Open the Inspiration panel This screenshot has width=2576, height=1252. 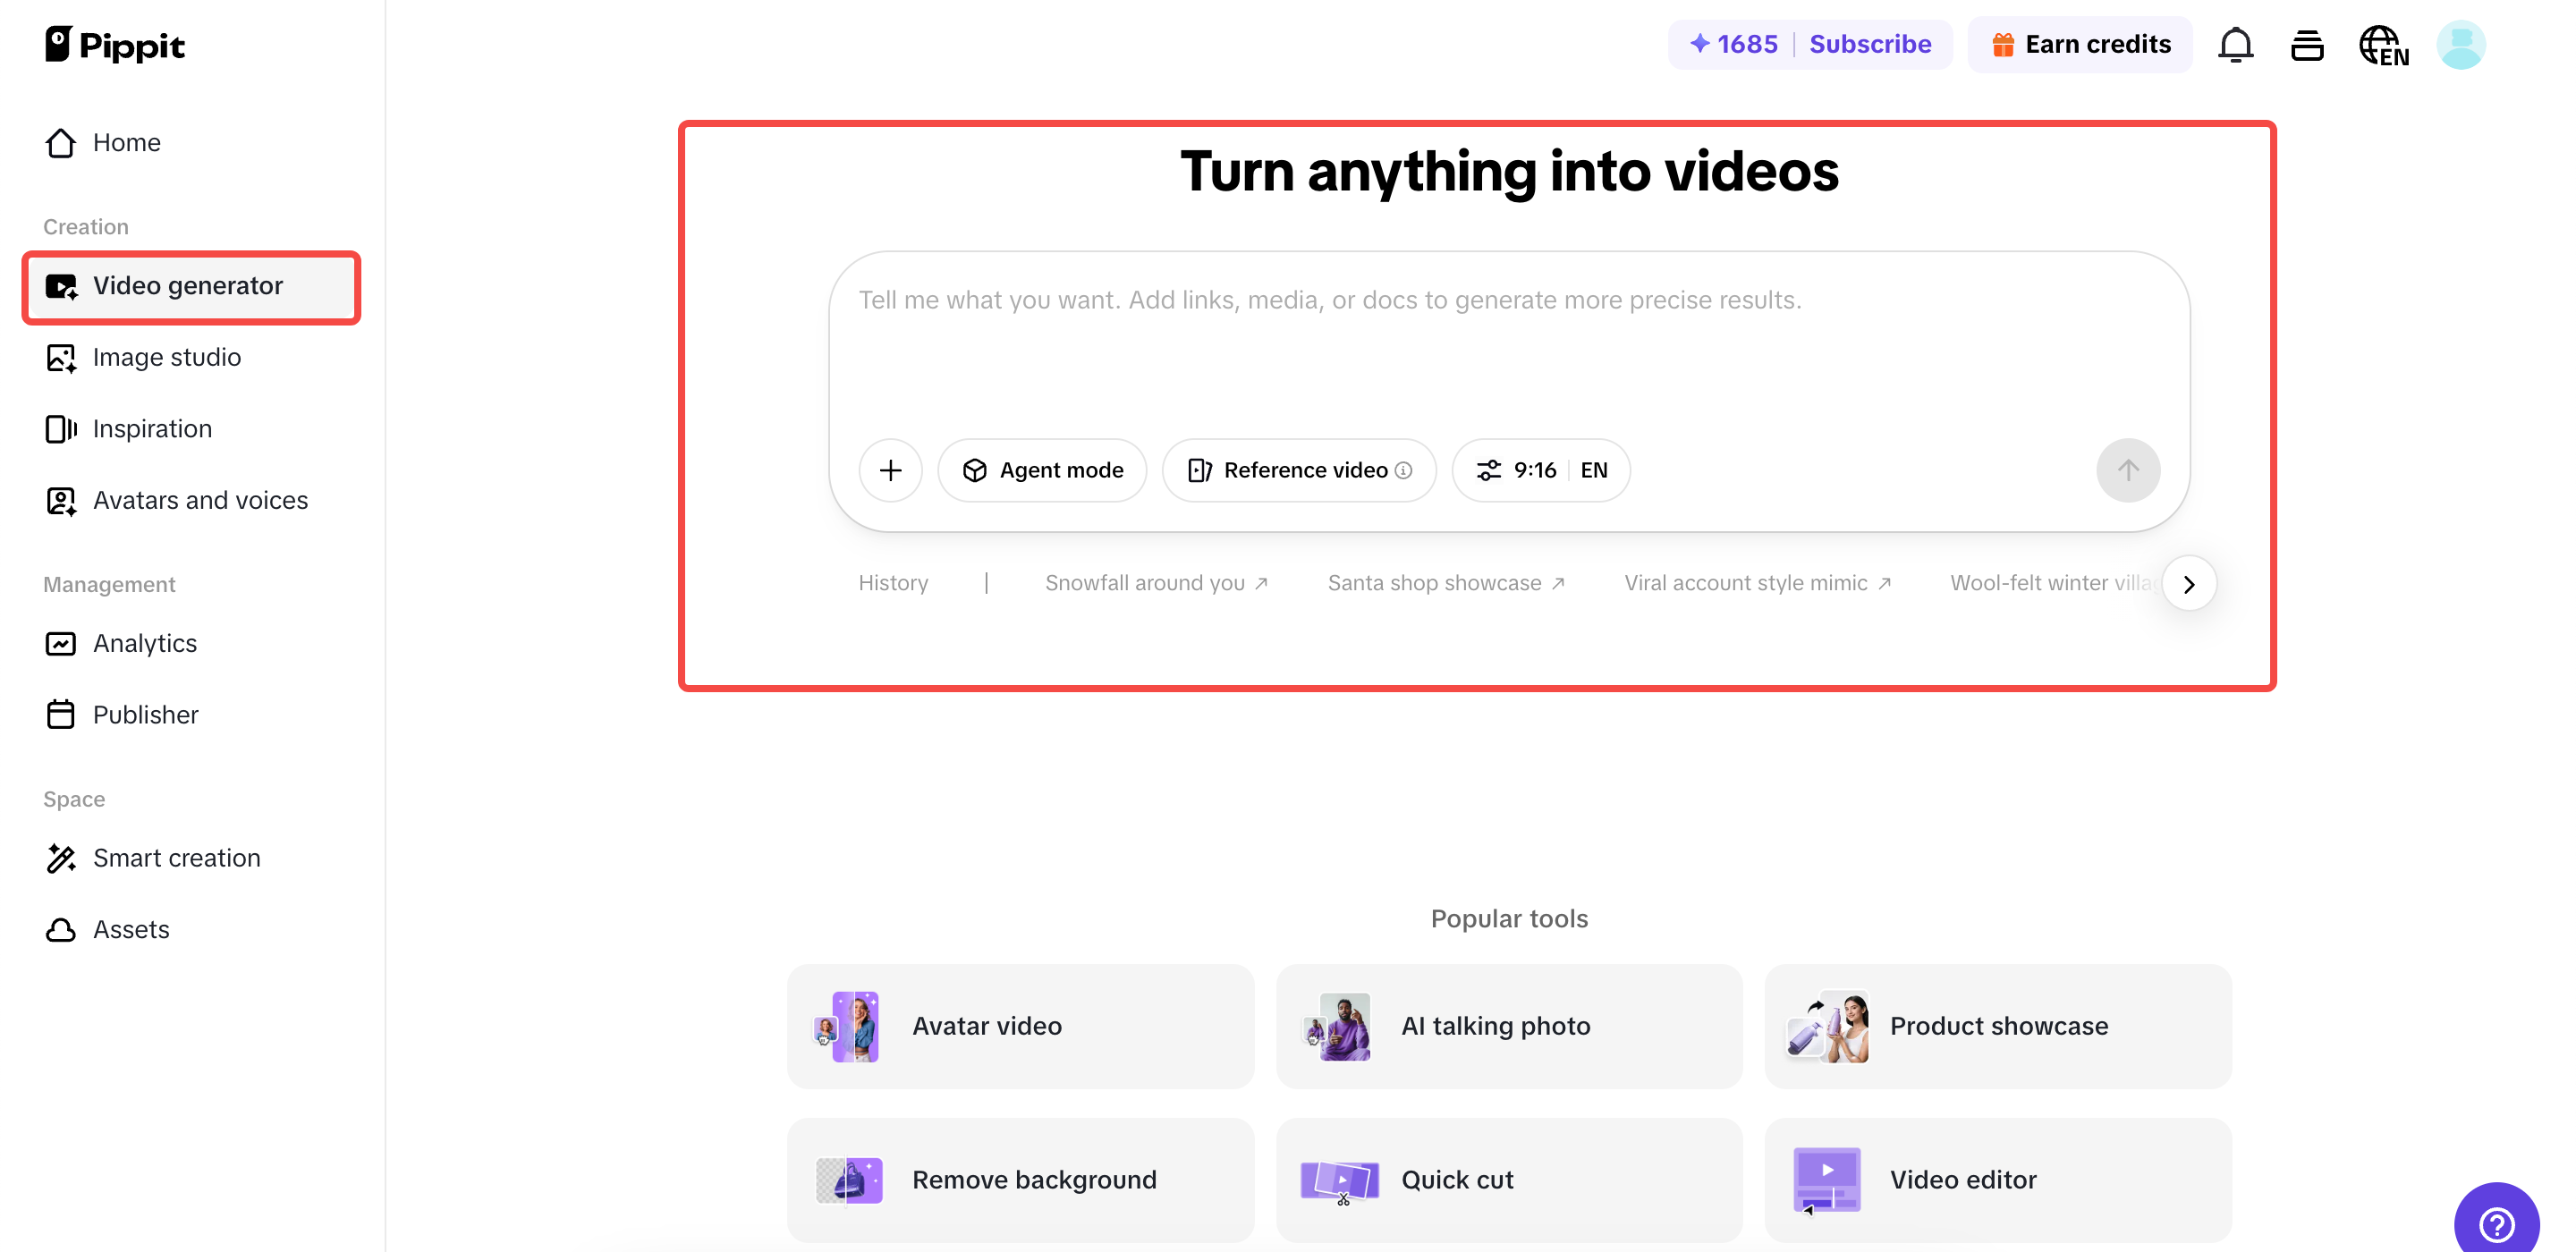152,428
